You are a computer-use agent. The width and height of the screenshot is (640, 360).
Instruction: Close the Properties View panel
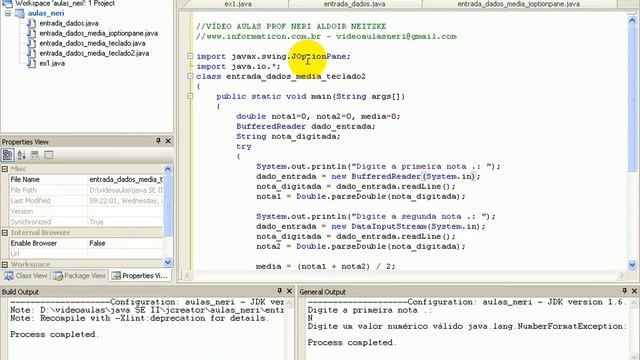pos(168,141)
